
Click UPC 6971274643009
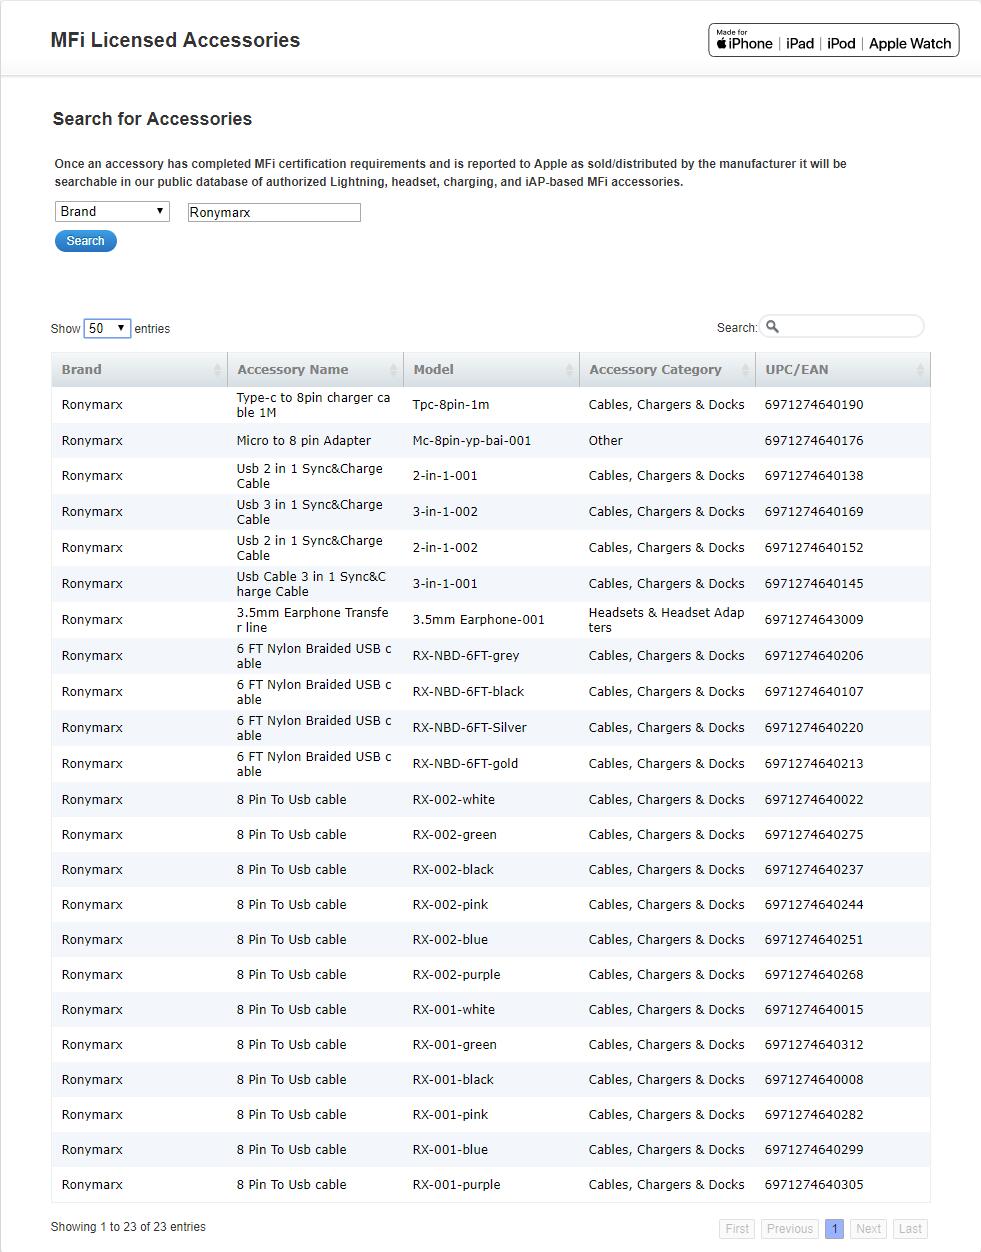tap(814, 620)
